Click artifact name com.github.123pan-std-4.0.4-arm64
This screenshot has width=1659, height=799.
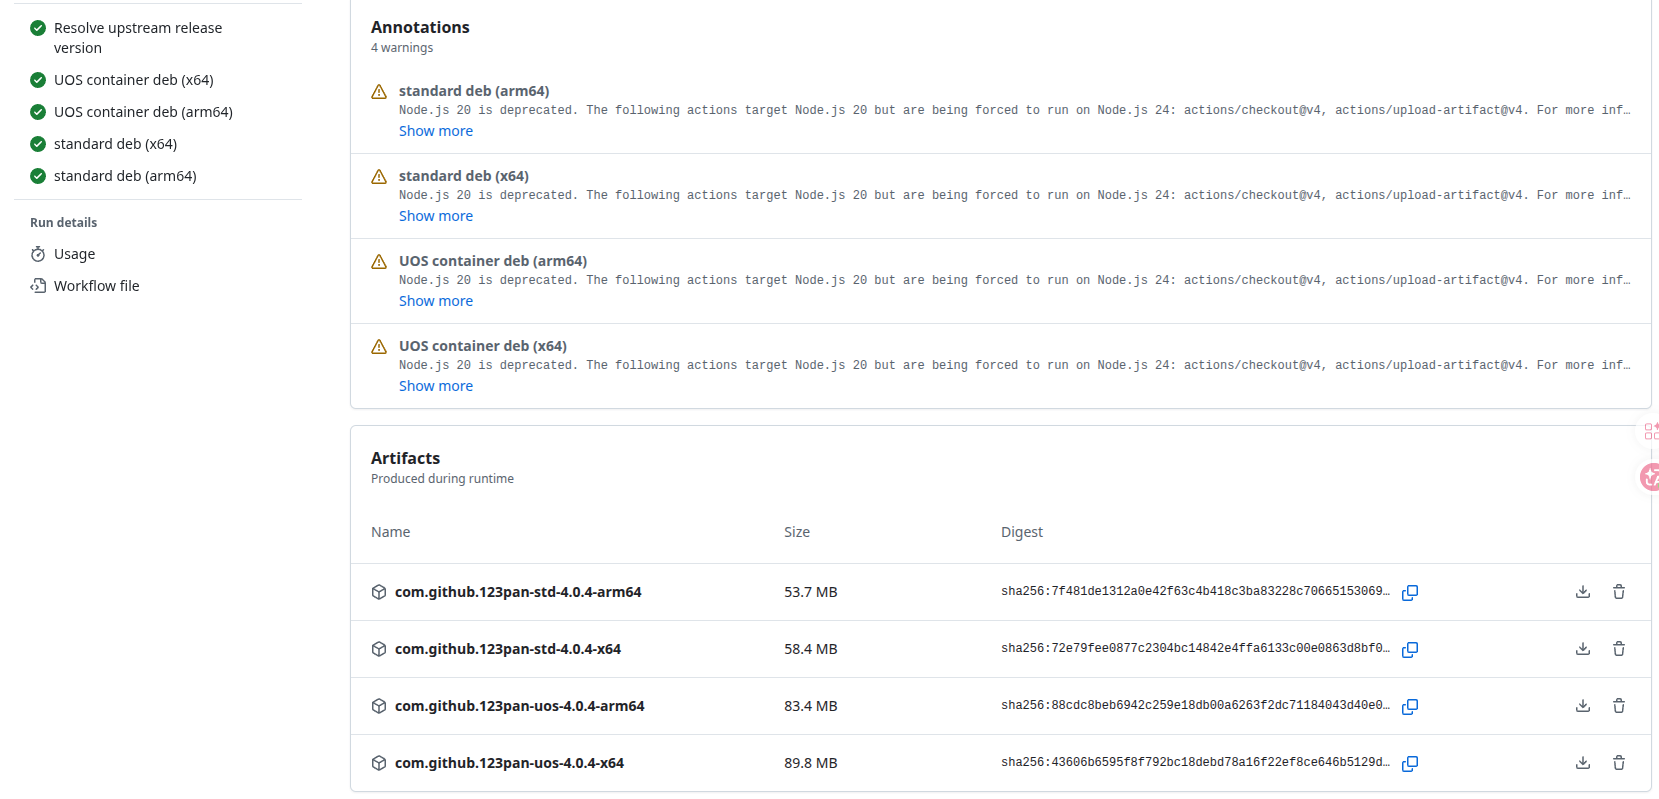point(518,592)
